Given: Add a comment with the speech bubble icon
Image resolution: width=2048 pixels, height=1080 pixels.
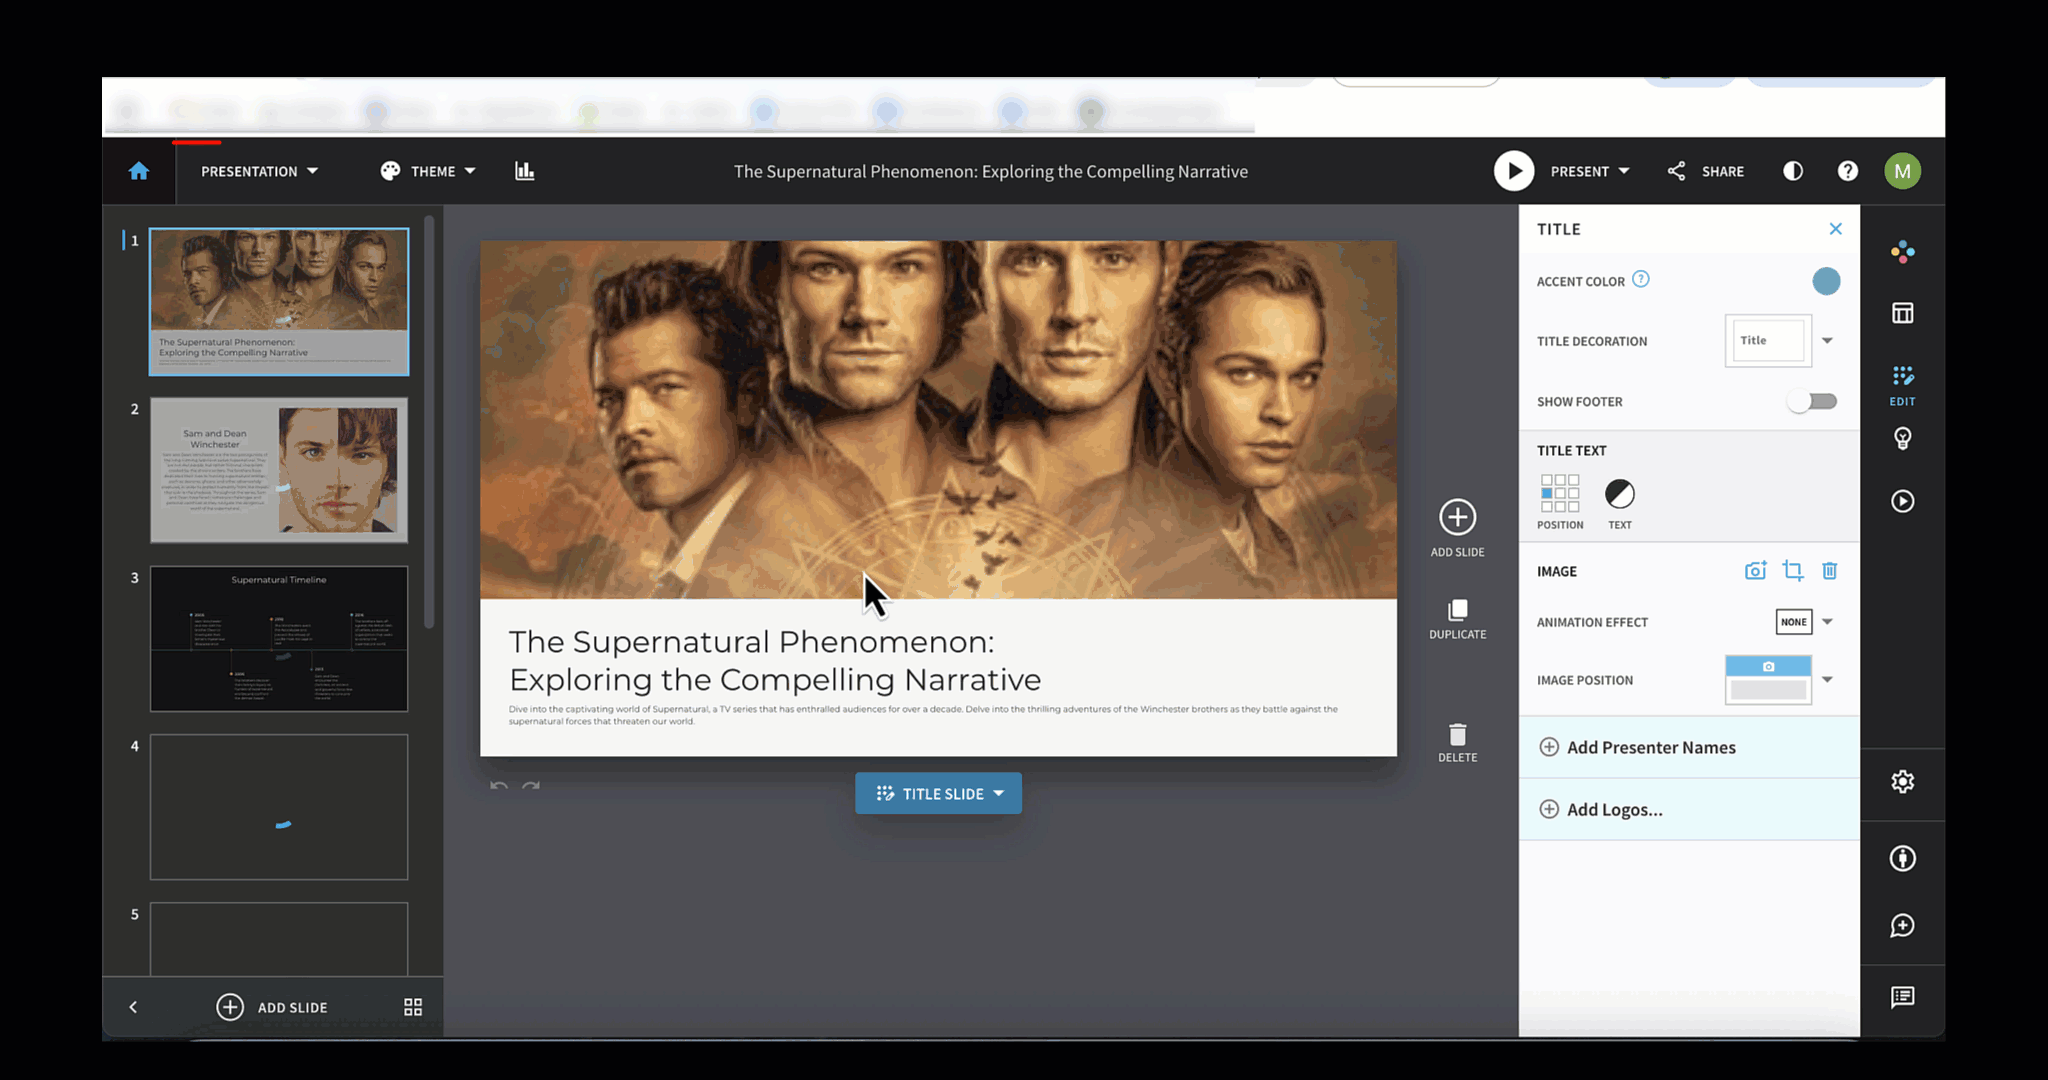Looking at the screenshot, I should [x=1903, y=926].
